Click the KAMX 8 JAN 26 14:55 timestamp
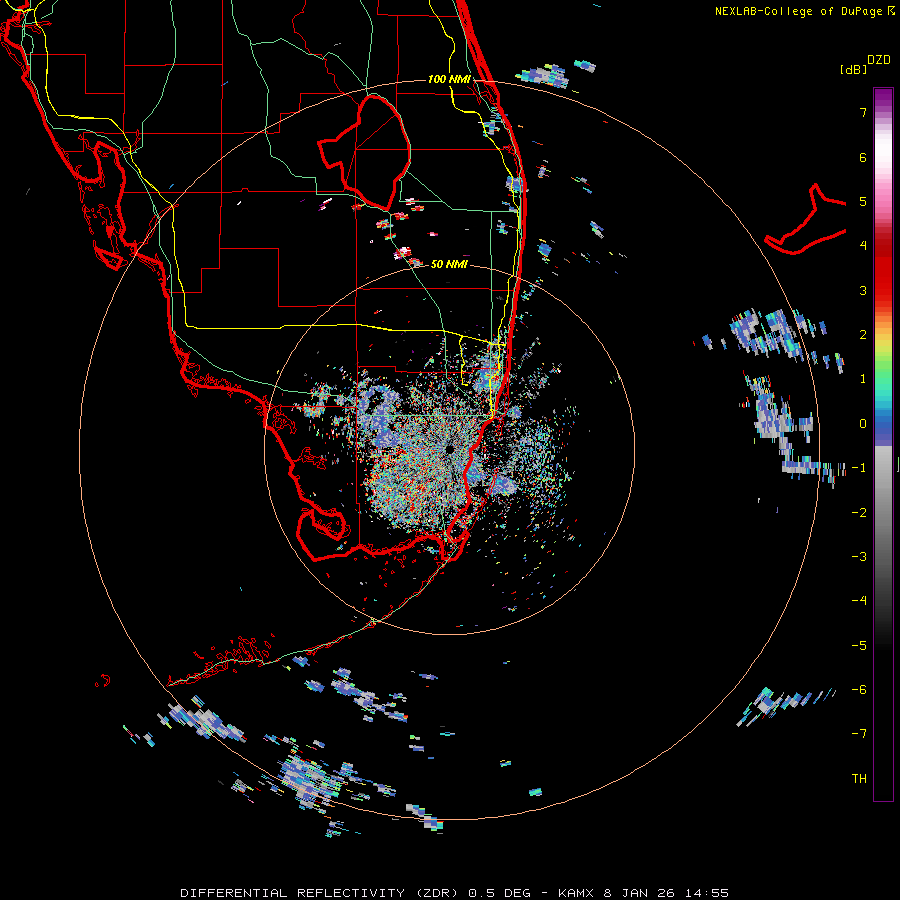 (643, 893)
